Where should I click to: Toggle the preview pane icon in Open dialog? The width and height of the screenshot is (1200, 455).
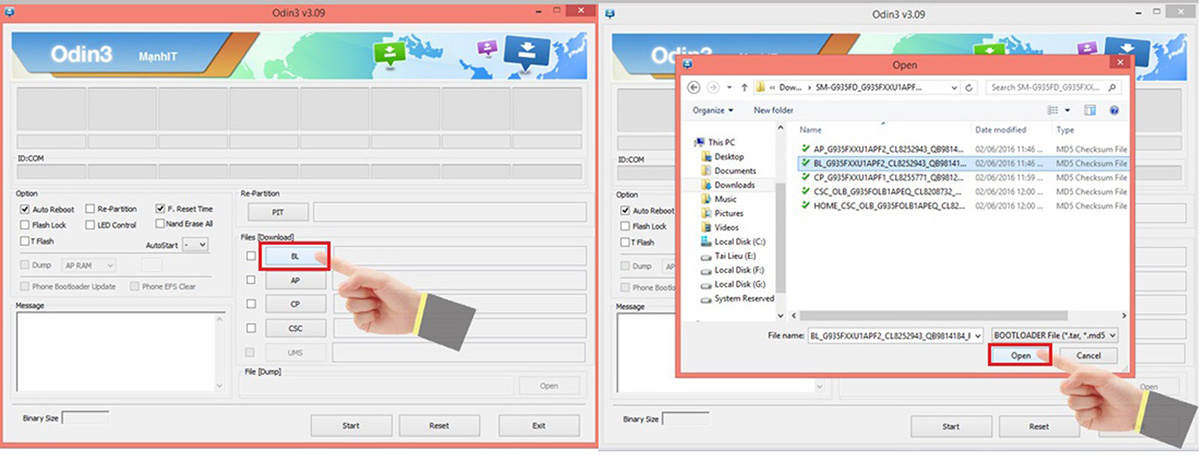pos(1090,110)
